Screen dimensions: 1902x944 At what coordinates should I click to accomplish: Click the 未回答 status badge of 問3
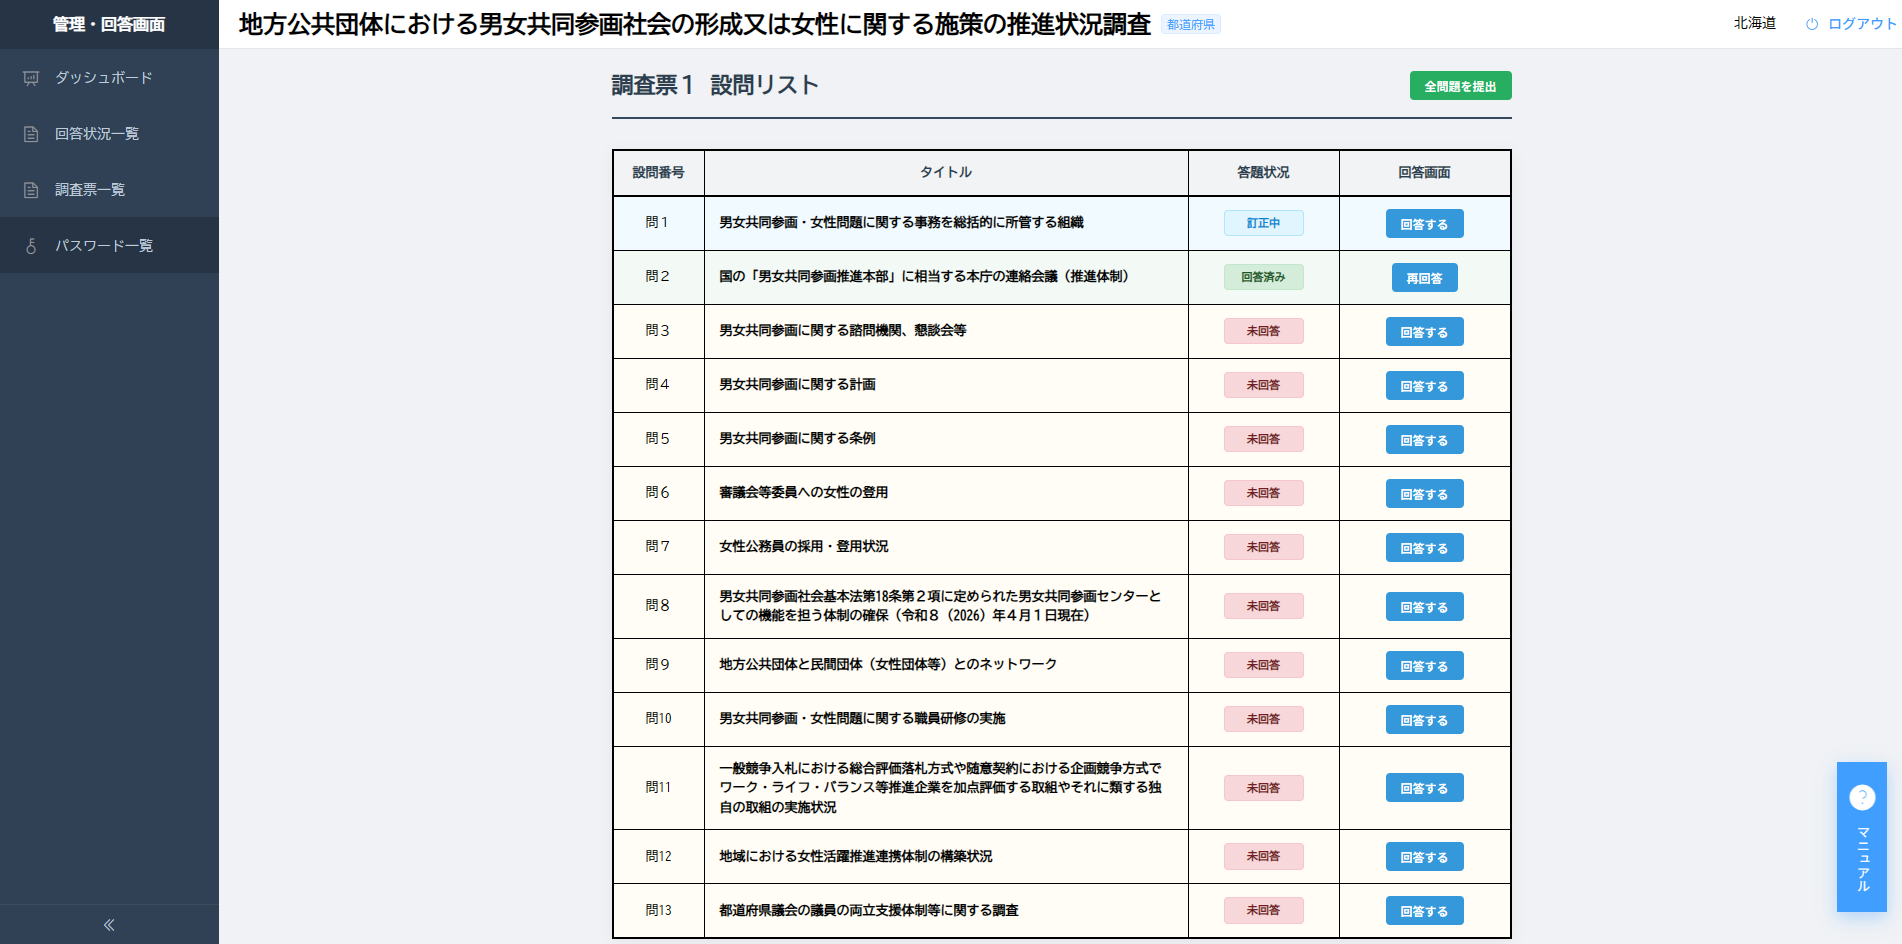pos(1263,331)
